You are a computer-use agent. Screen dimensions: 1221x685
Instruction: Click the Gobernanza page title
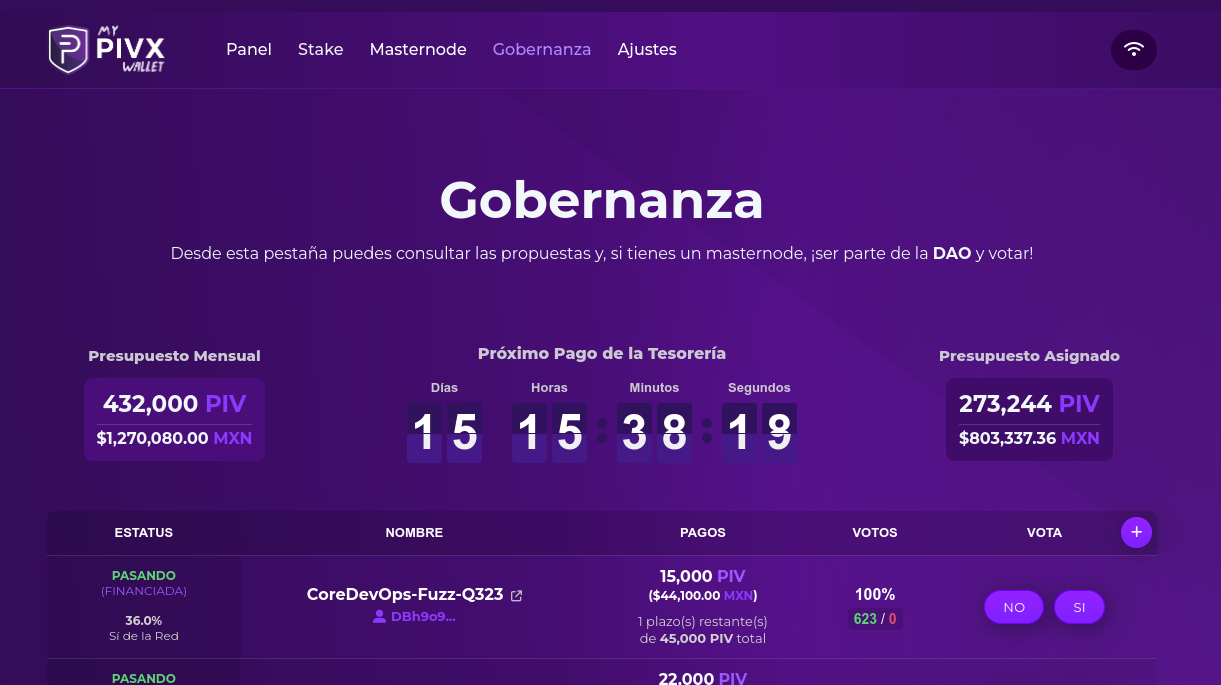pyautogui.click(x=602, y=200)
